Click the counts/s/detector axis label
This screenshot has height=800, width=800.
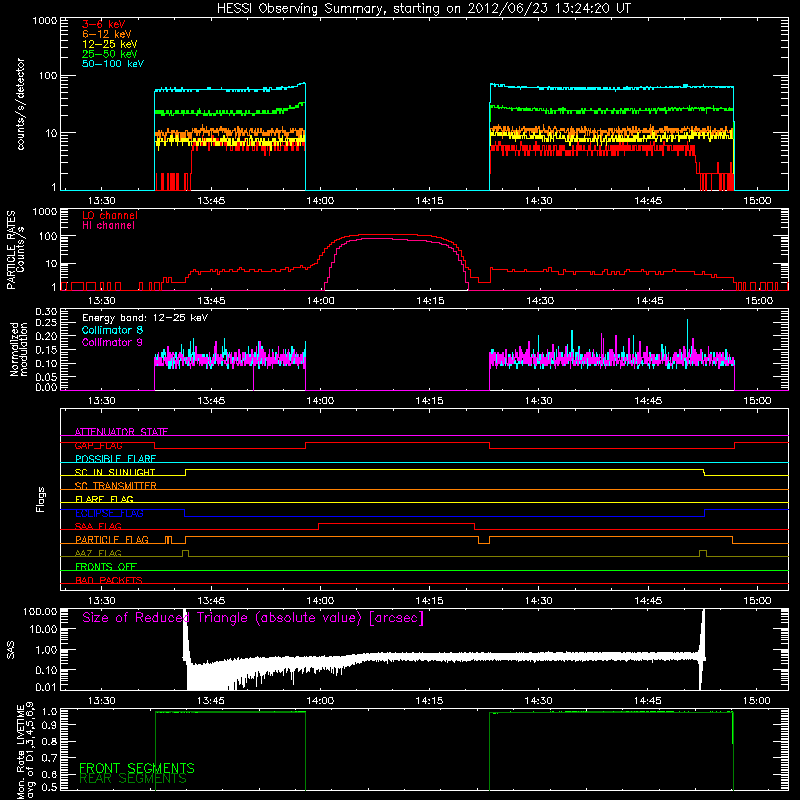21,104
